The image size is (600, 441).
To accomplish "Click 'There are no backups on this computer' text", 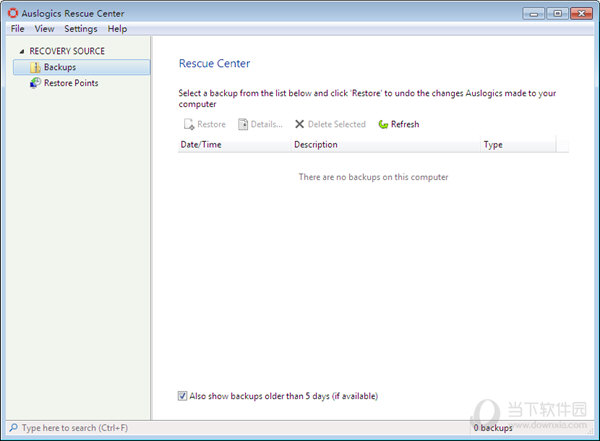I will coord(373,177).
